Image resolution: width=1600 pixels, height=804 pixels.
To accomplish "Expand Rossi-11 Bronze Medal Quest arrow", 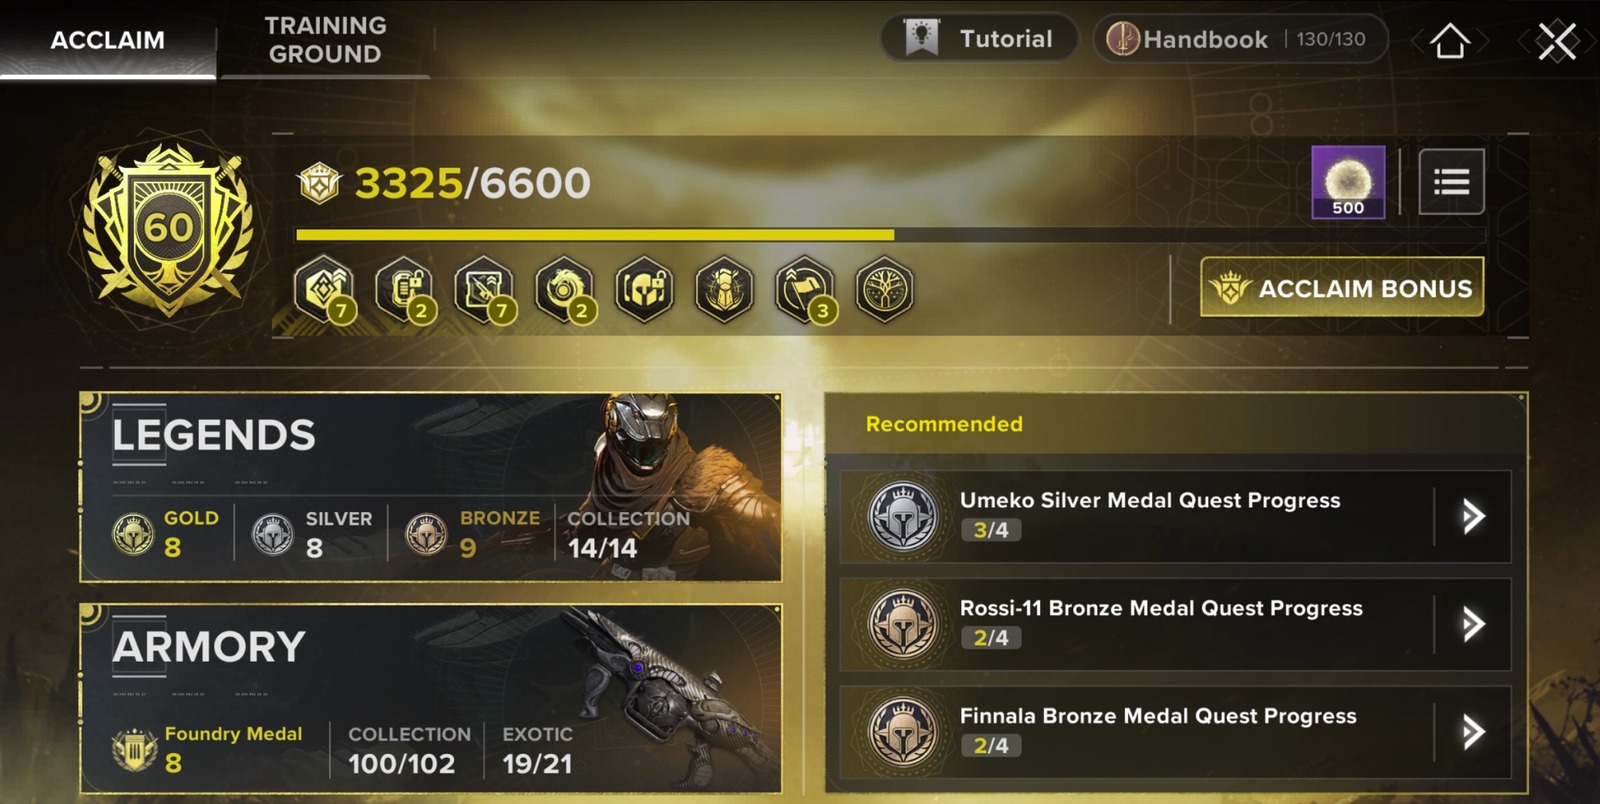I will (x=1472, y=624).
